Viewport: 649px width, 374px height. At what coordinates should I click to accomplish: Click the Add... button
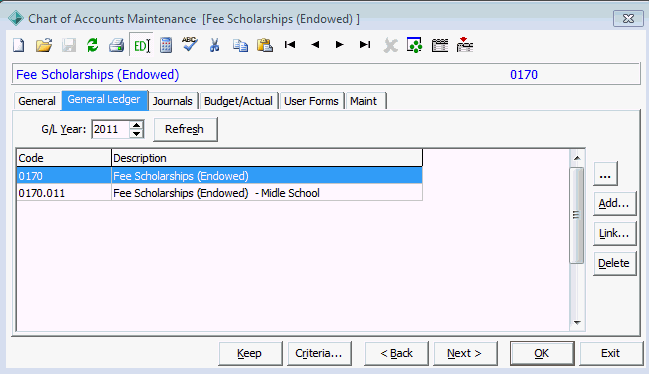(615, 204)
